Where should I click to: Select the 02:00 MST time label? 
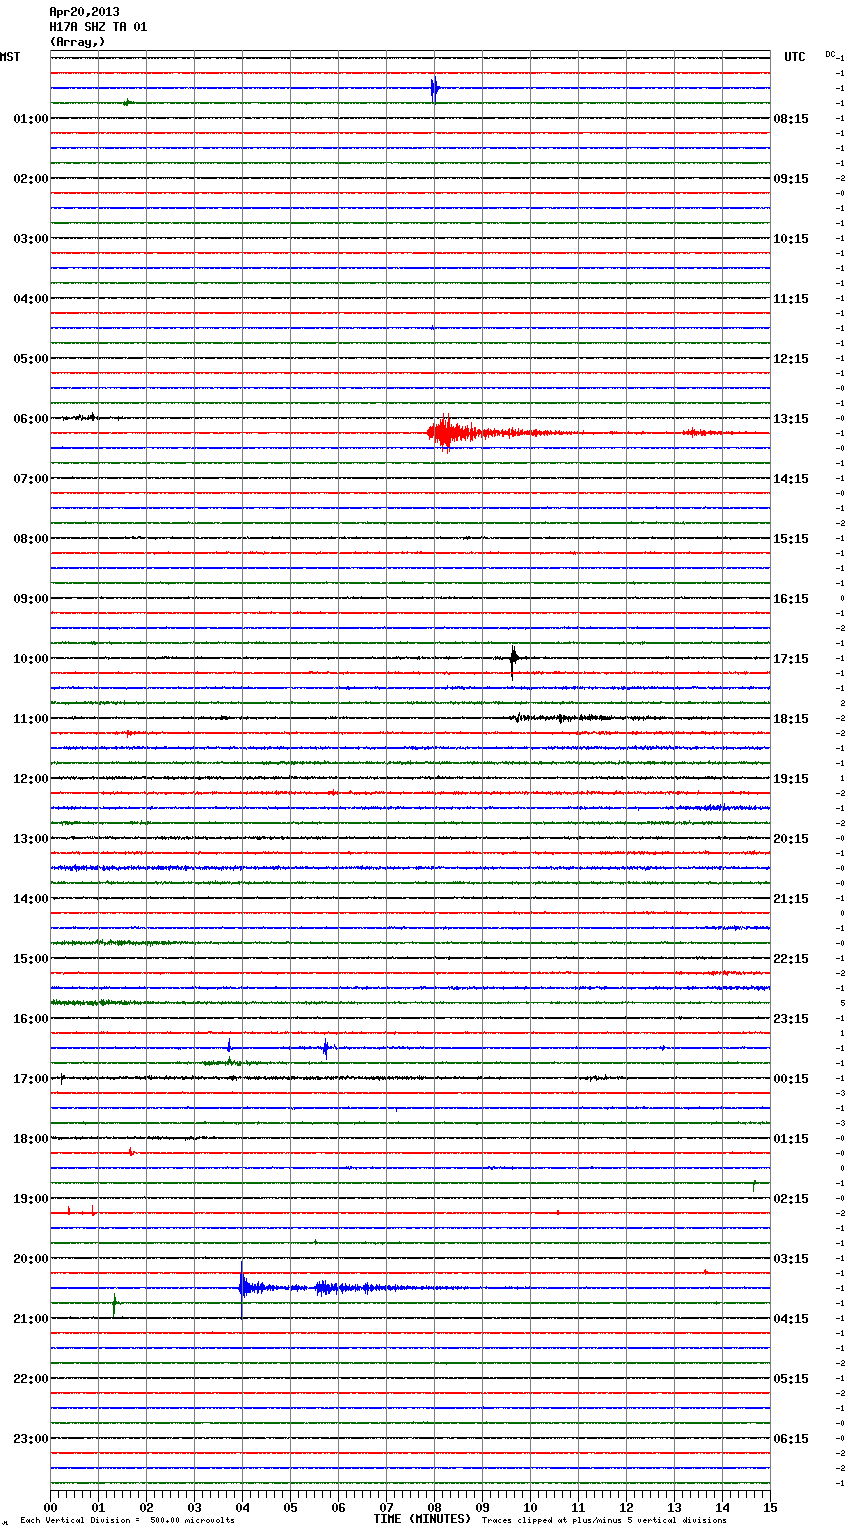pyautogui.click(x=31, y=179)
